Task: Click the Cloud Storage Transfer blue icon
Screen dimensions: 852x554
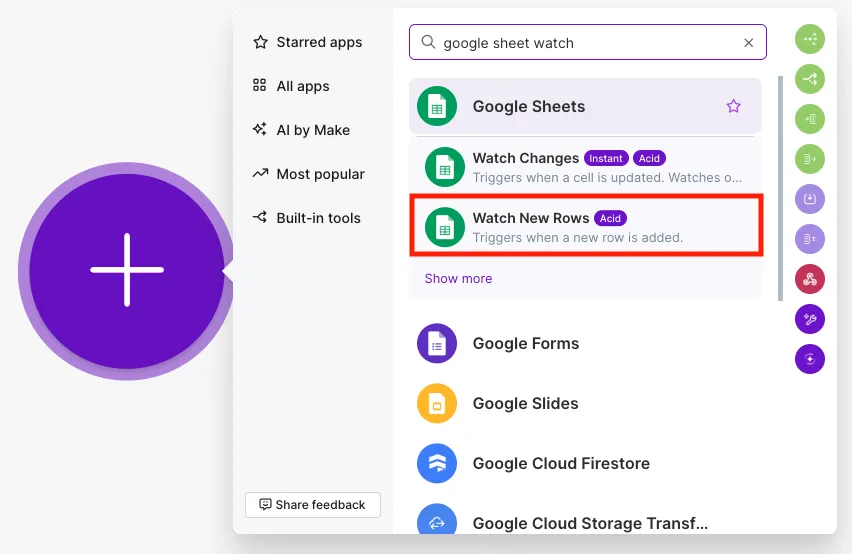Action: tap(437, 519)
